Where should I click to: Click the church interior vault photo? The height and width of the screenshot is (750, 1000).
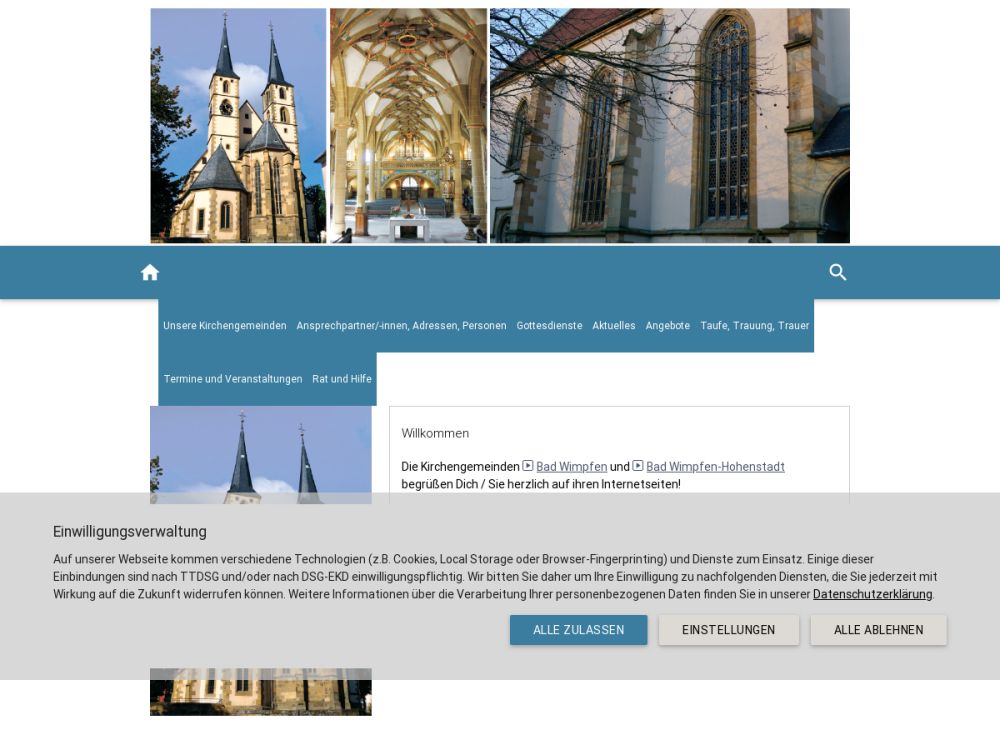click(408, 126)
